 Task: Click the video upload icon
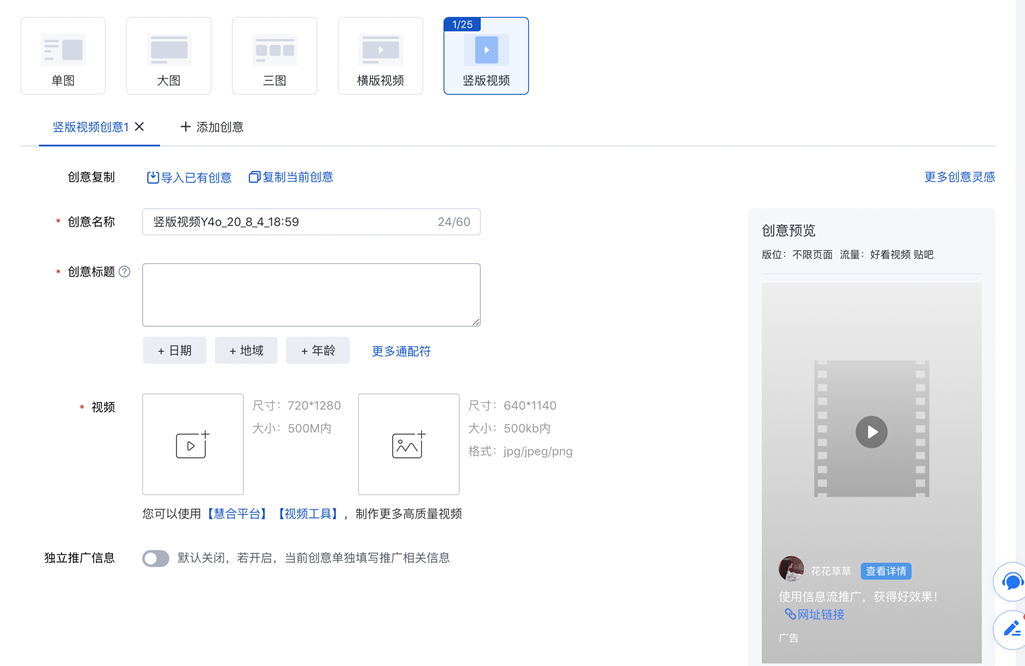point(192,444)
